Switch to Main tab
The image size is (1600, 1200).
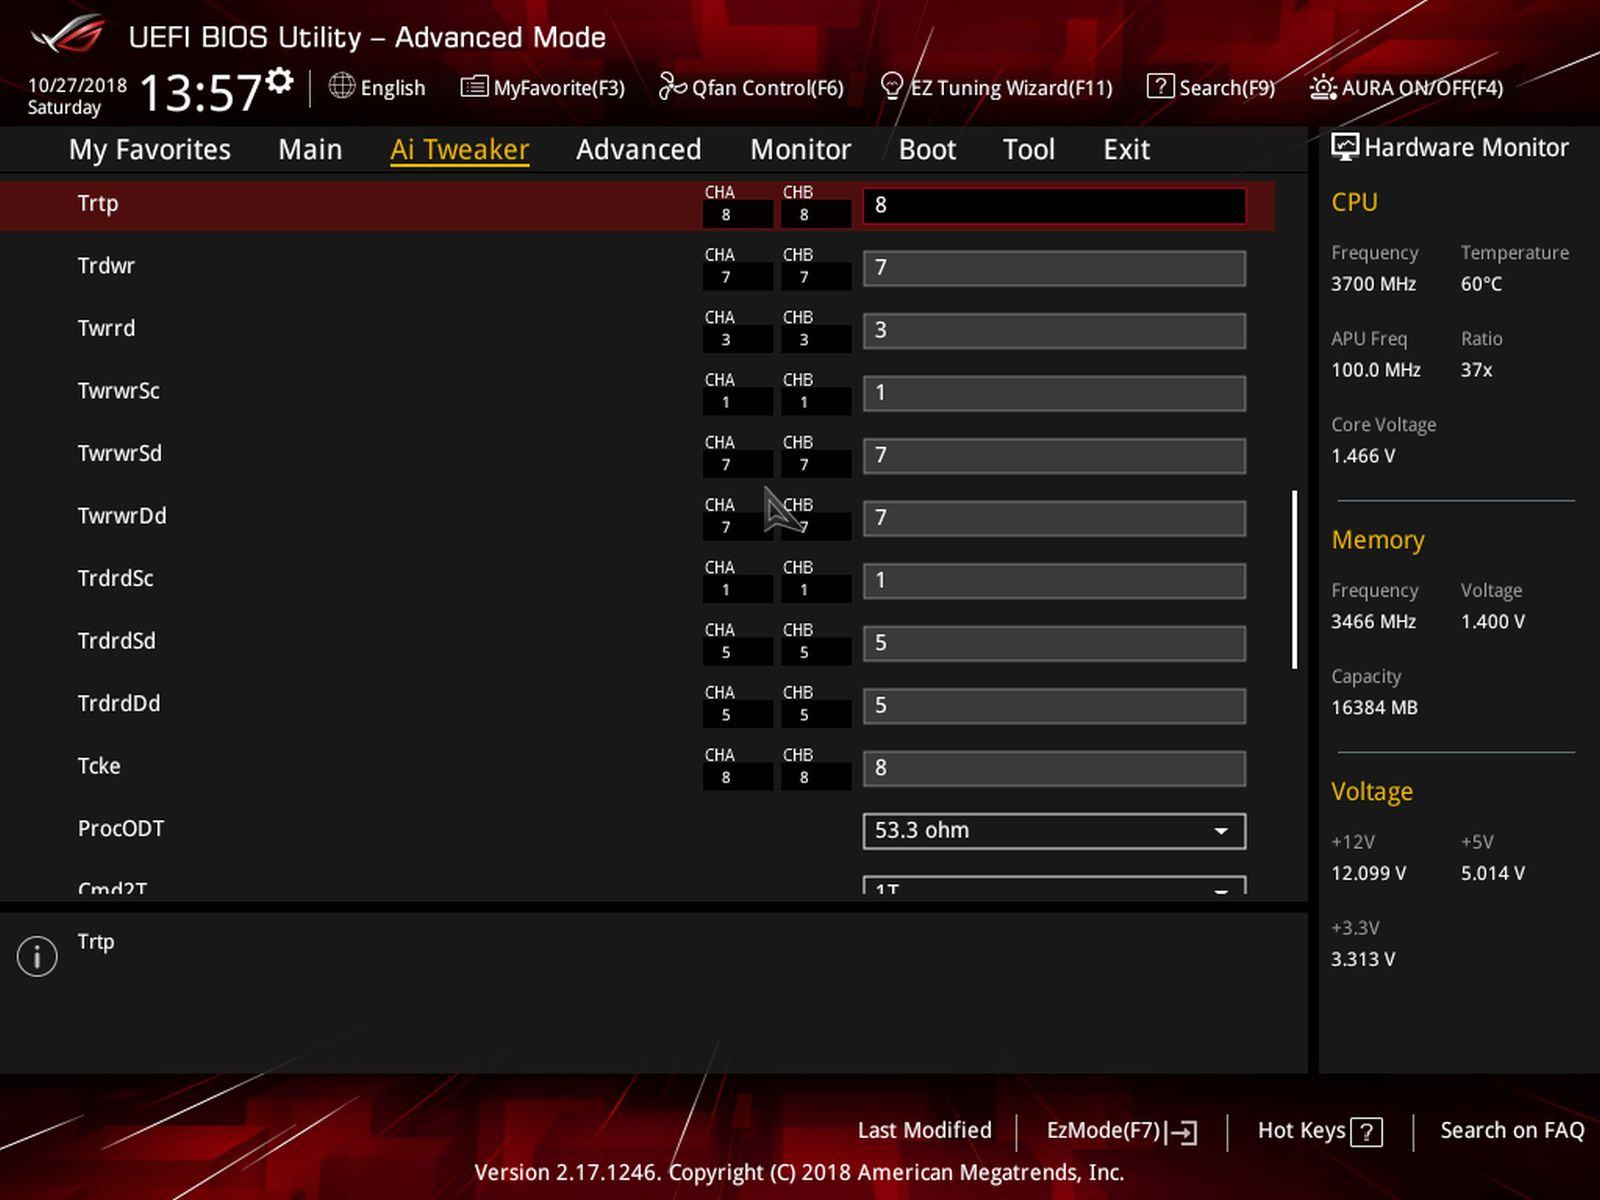click(x=310, y=149)
